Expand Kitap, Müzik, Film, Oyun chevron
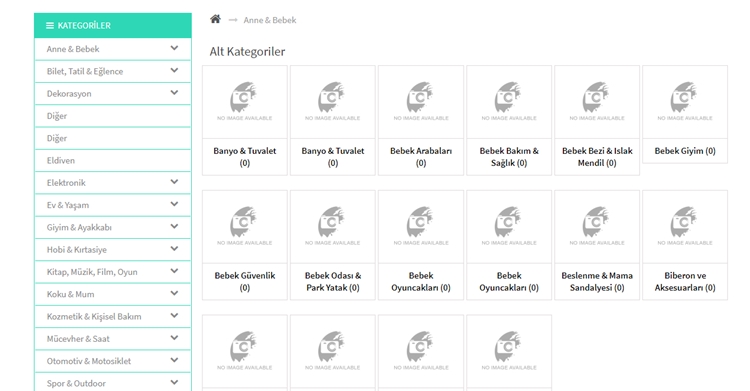The width and height of the screenshot is (750, 391). [x=174, y=271]
